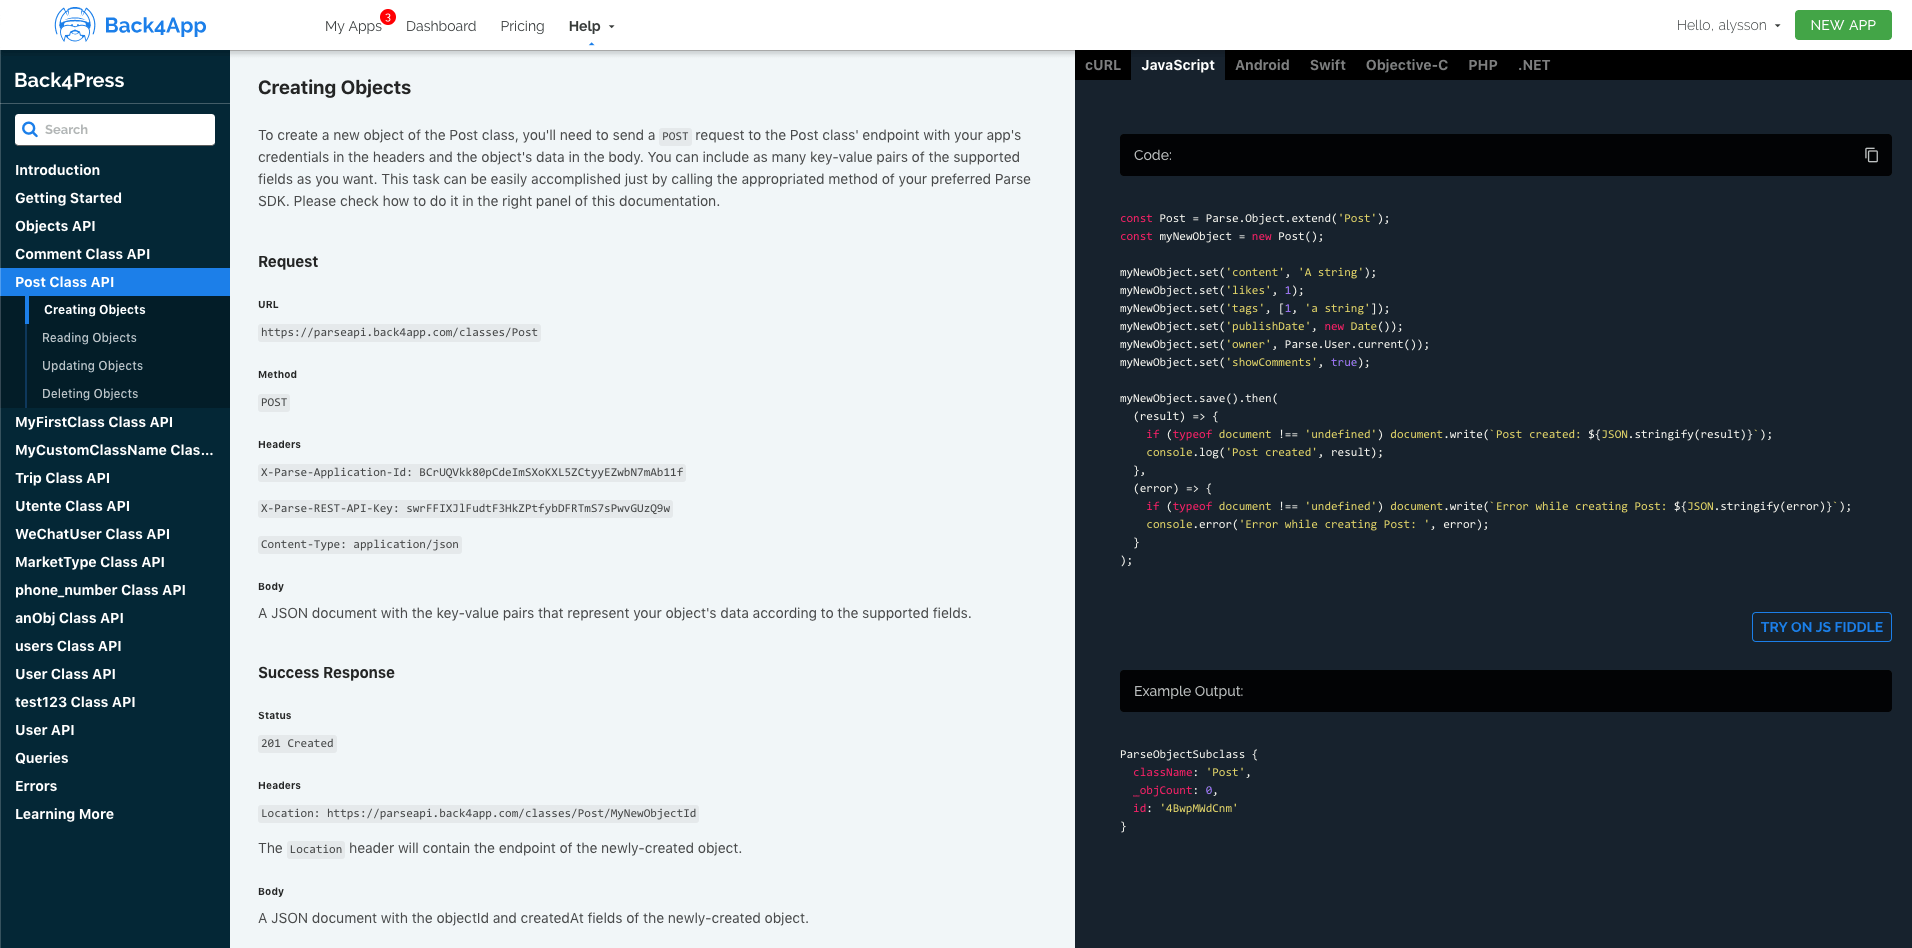This screenshot has width=1912, height=948.
Task: Open phone_number Class API
Action: [115, 590]
